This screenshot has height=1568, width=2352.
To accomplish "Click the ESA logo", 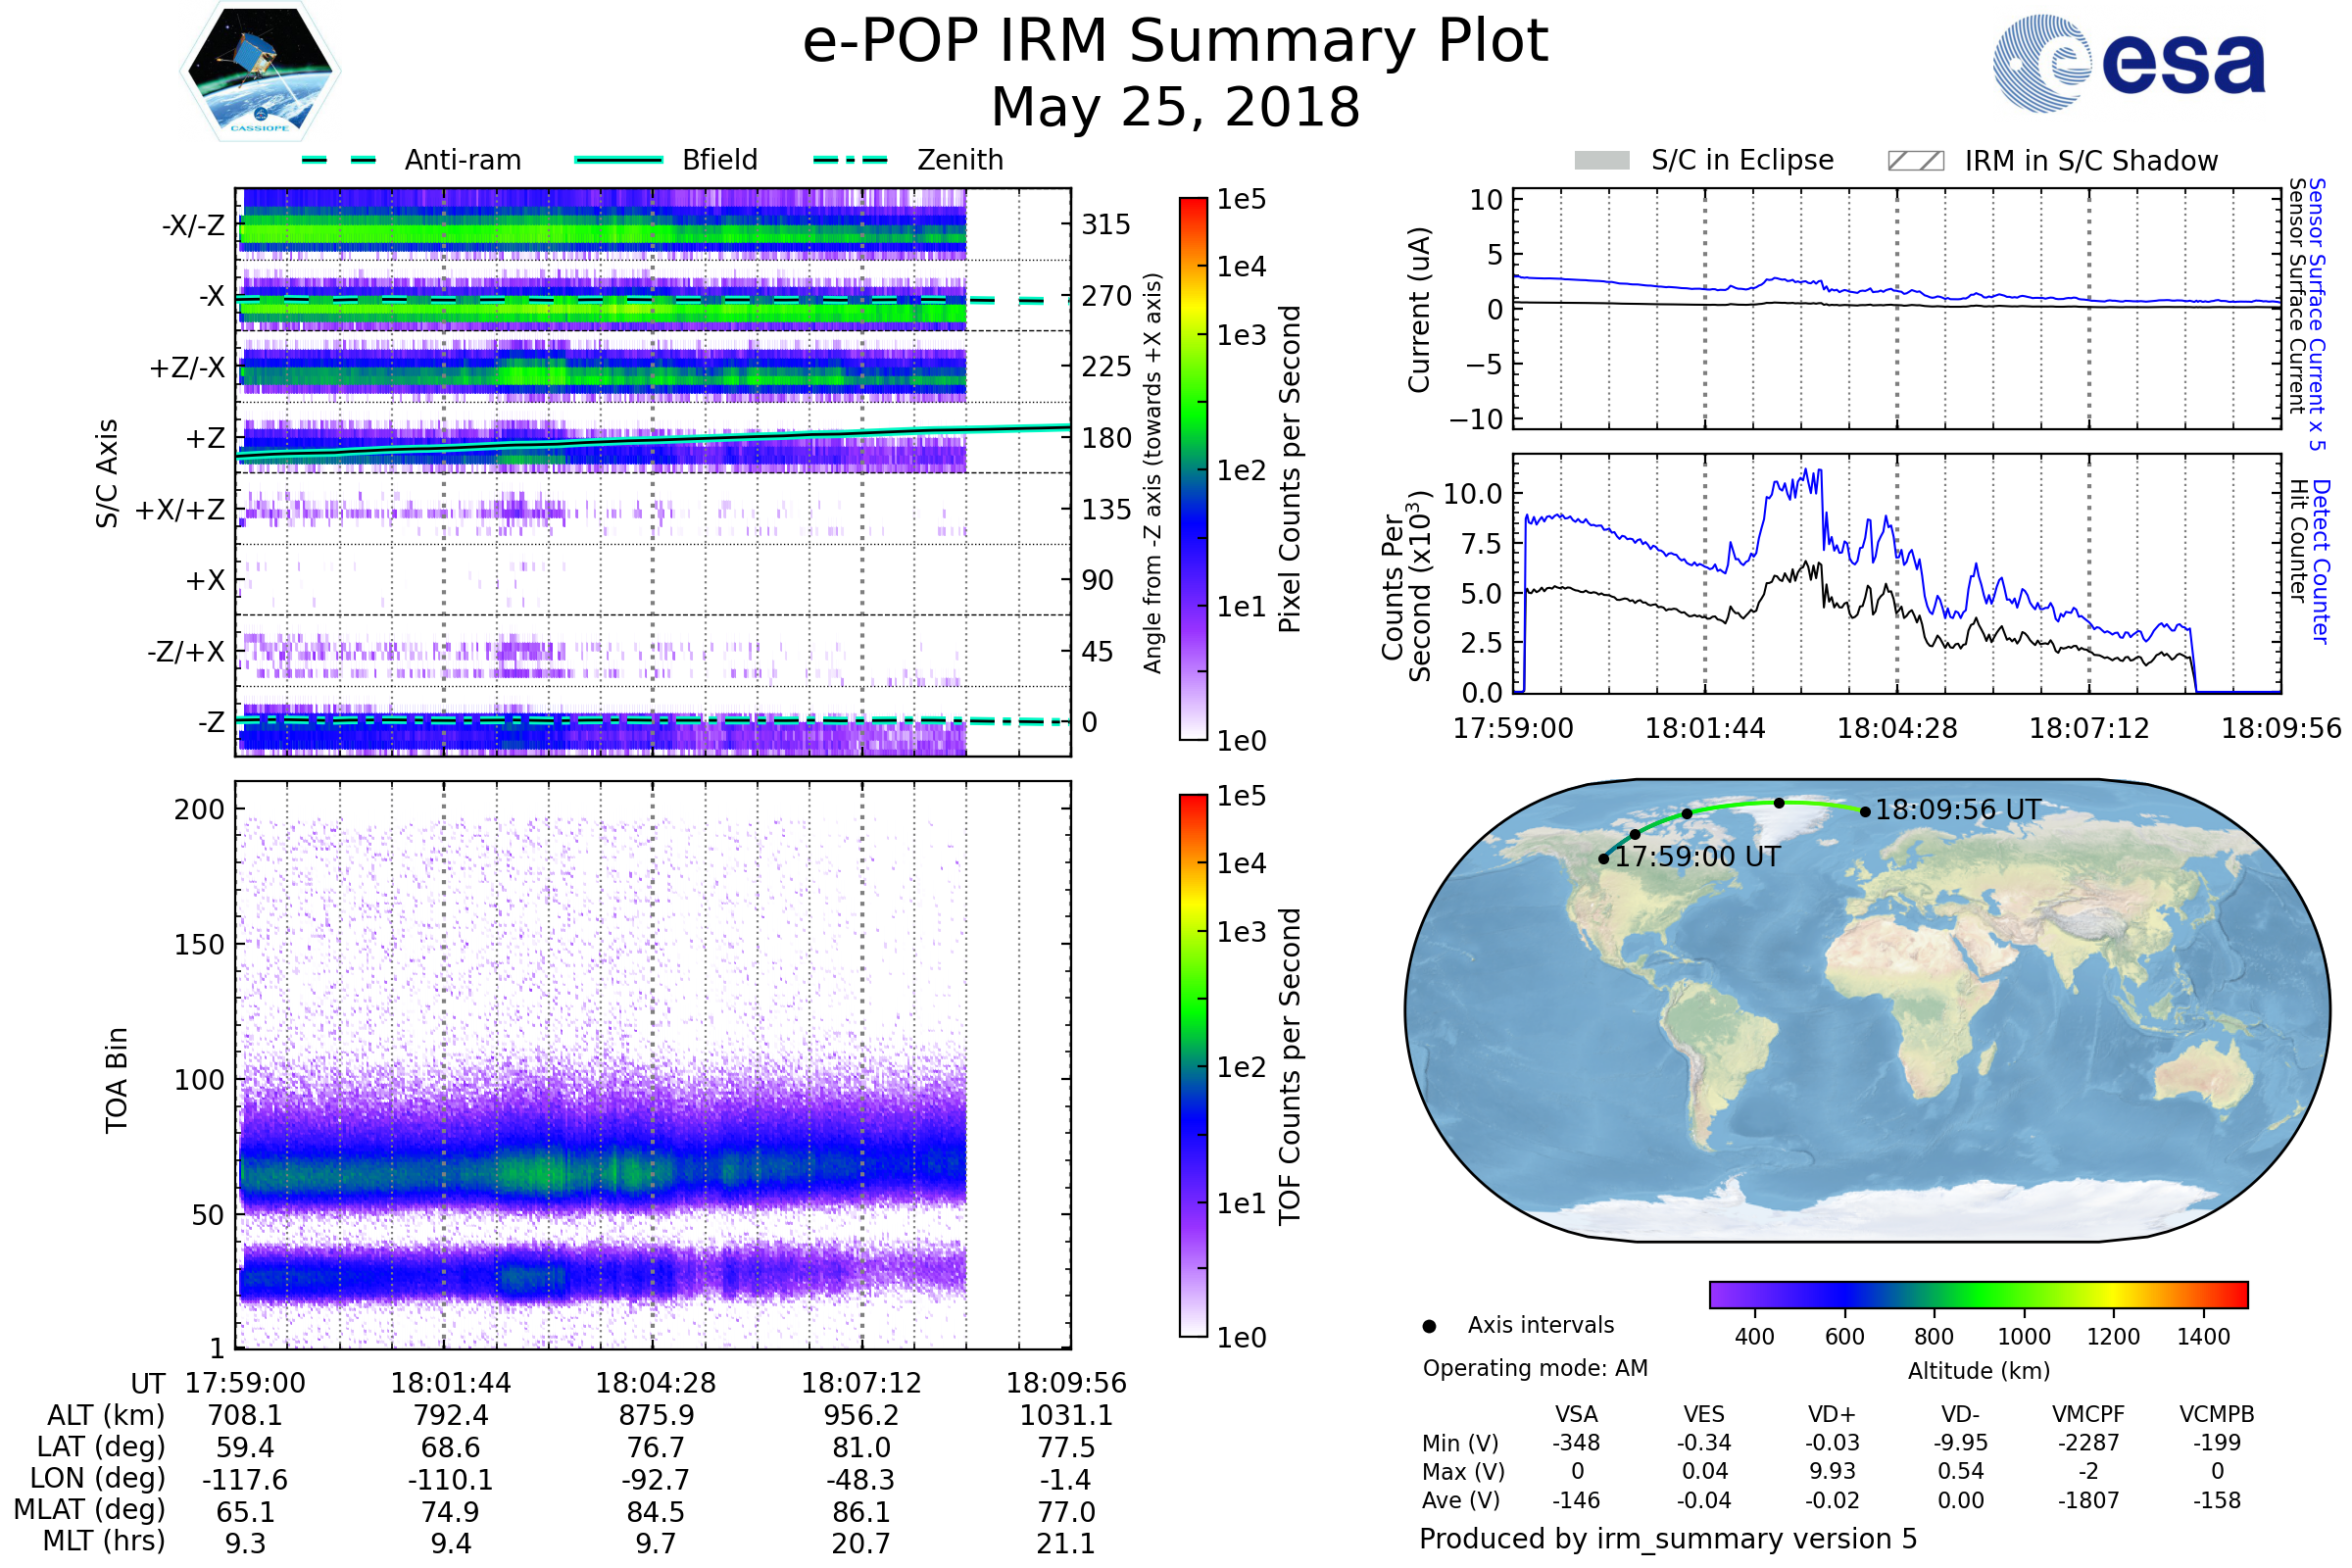I will click(x=2129, y=63).
